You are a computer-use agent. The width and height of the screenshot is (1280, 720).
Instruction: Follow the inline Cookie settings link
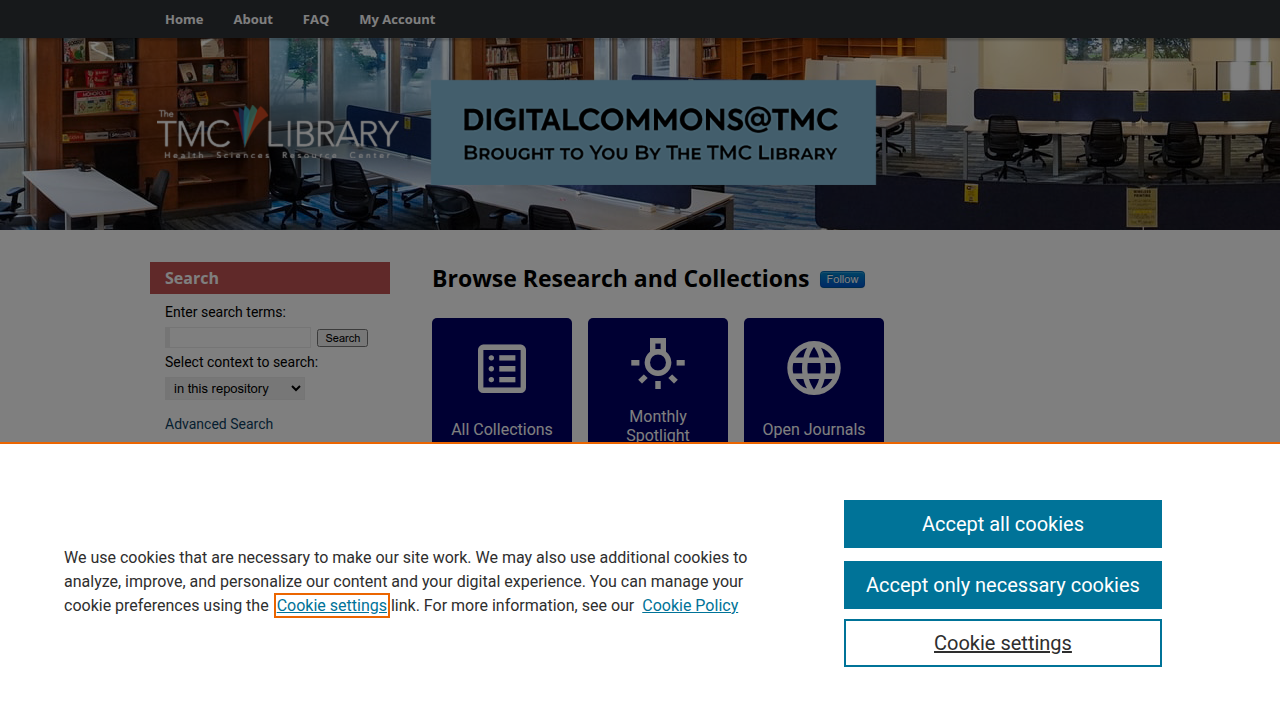332,605
